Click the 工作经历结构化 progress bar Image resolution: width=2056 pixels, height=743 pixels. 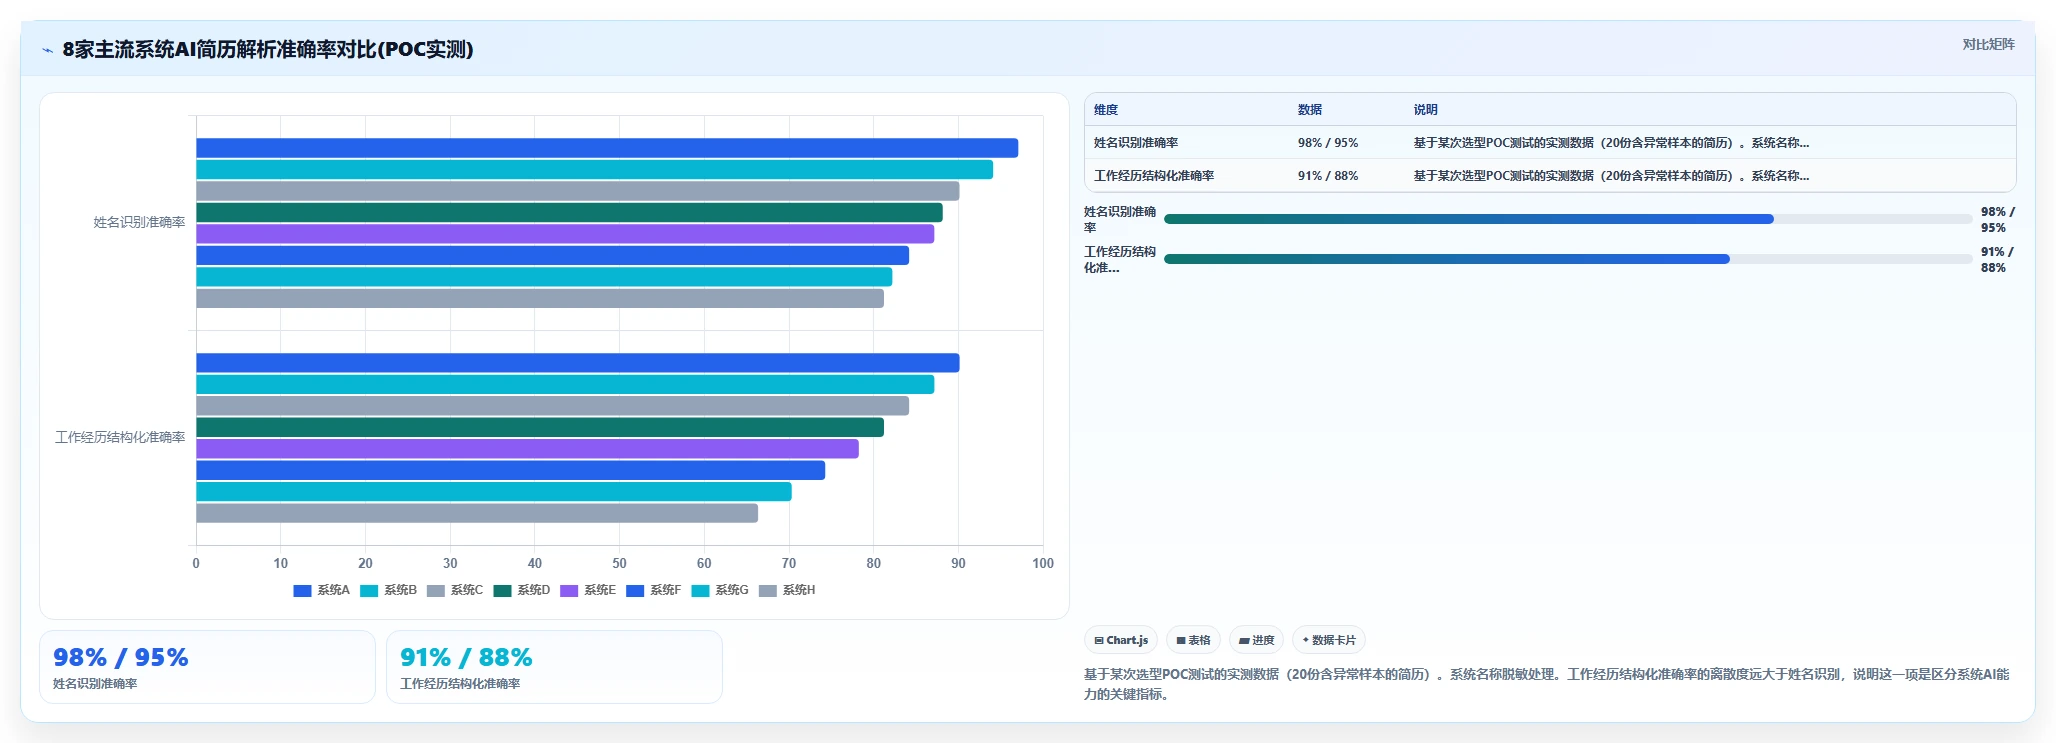click(x=1568, y=259)
